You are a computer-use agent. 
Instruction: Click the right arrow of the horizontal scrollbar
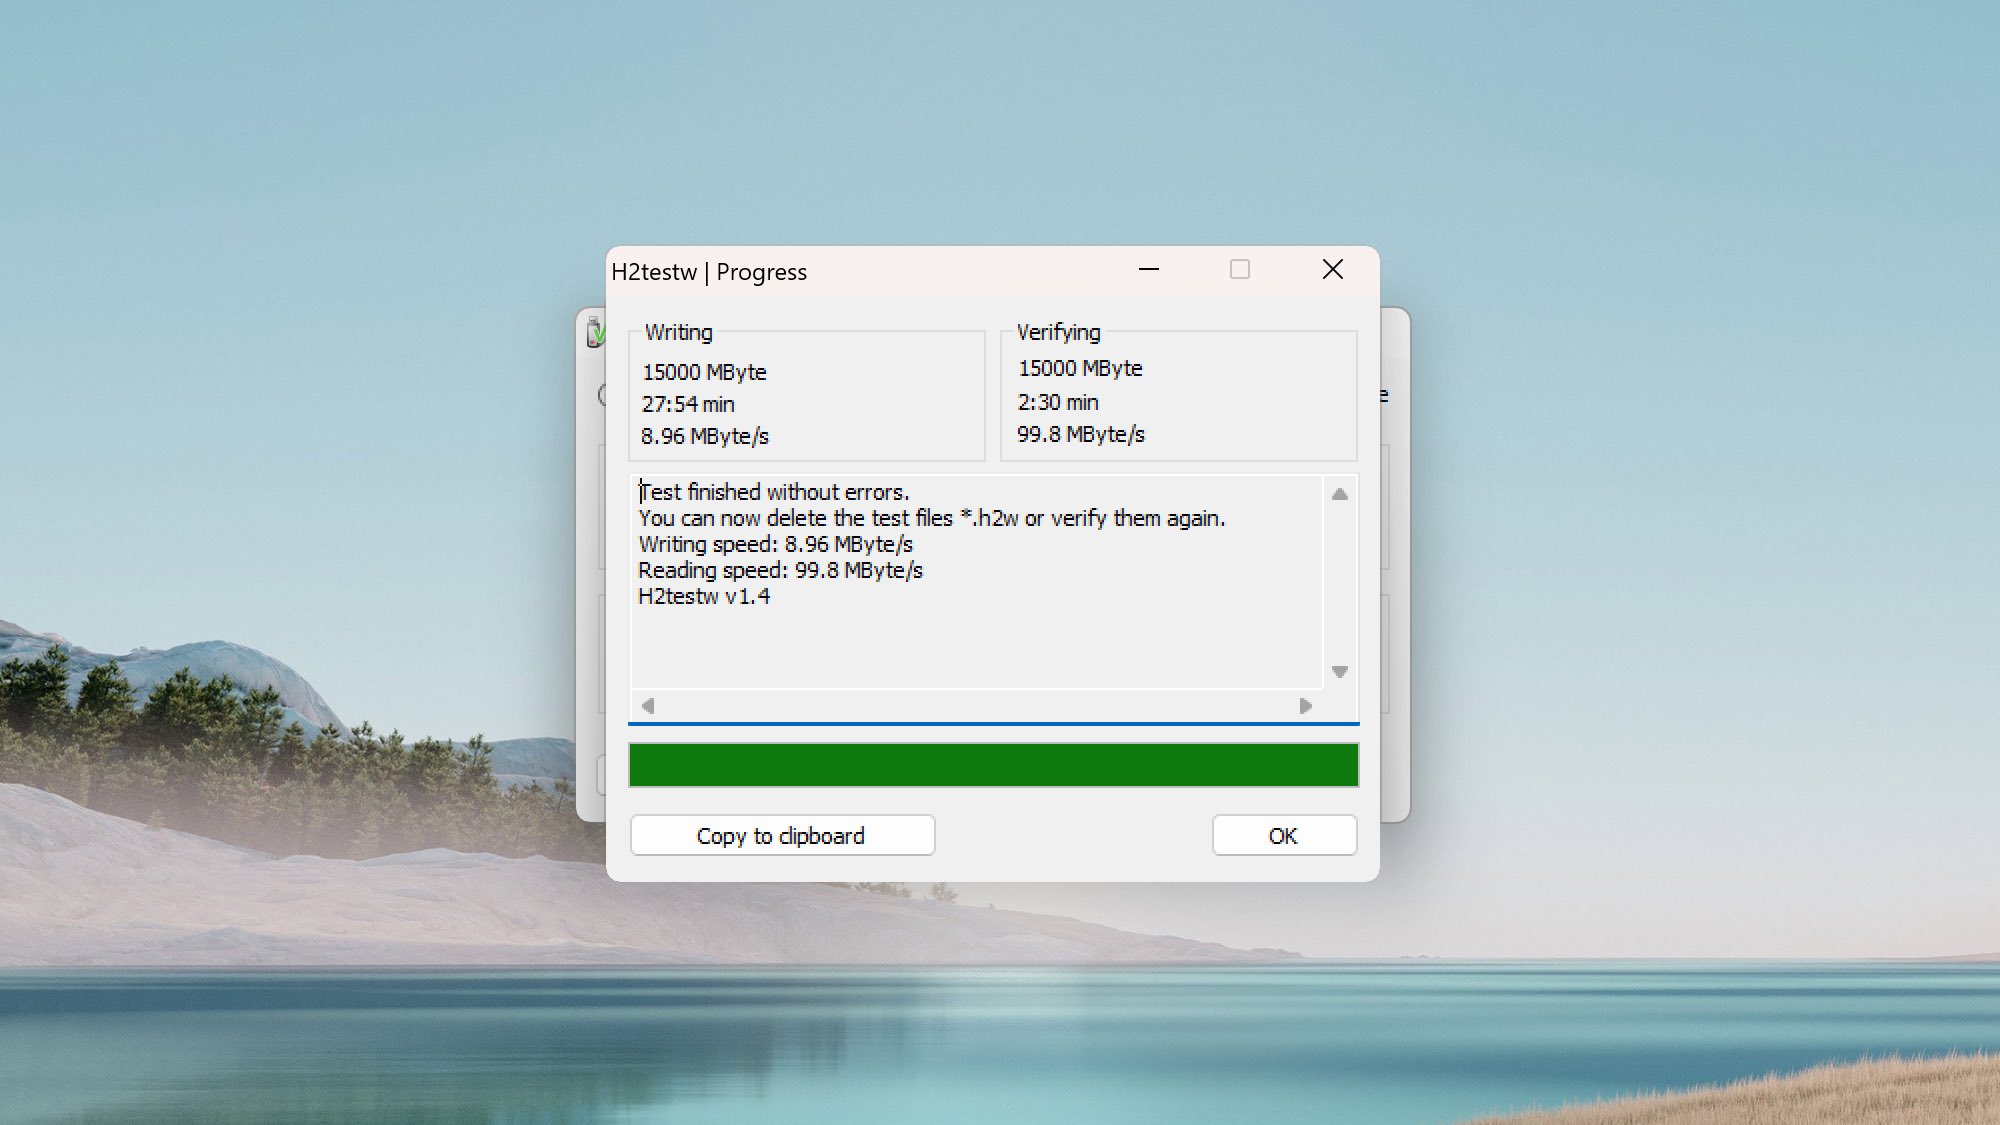pyautogui.click(x=1305, y=706)
